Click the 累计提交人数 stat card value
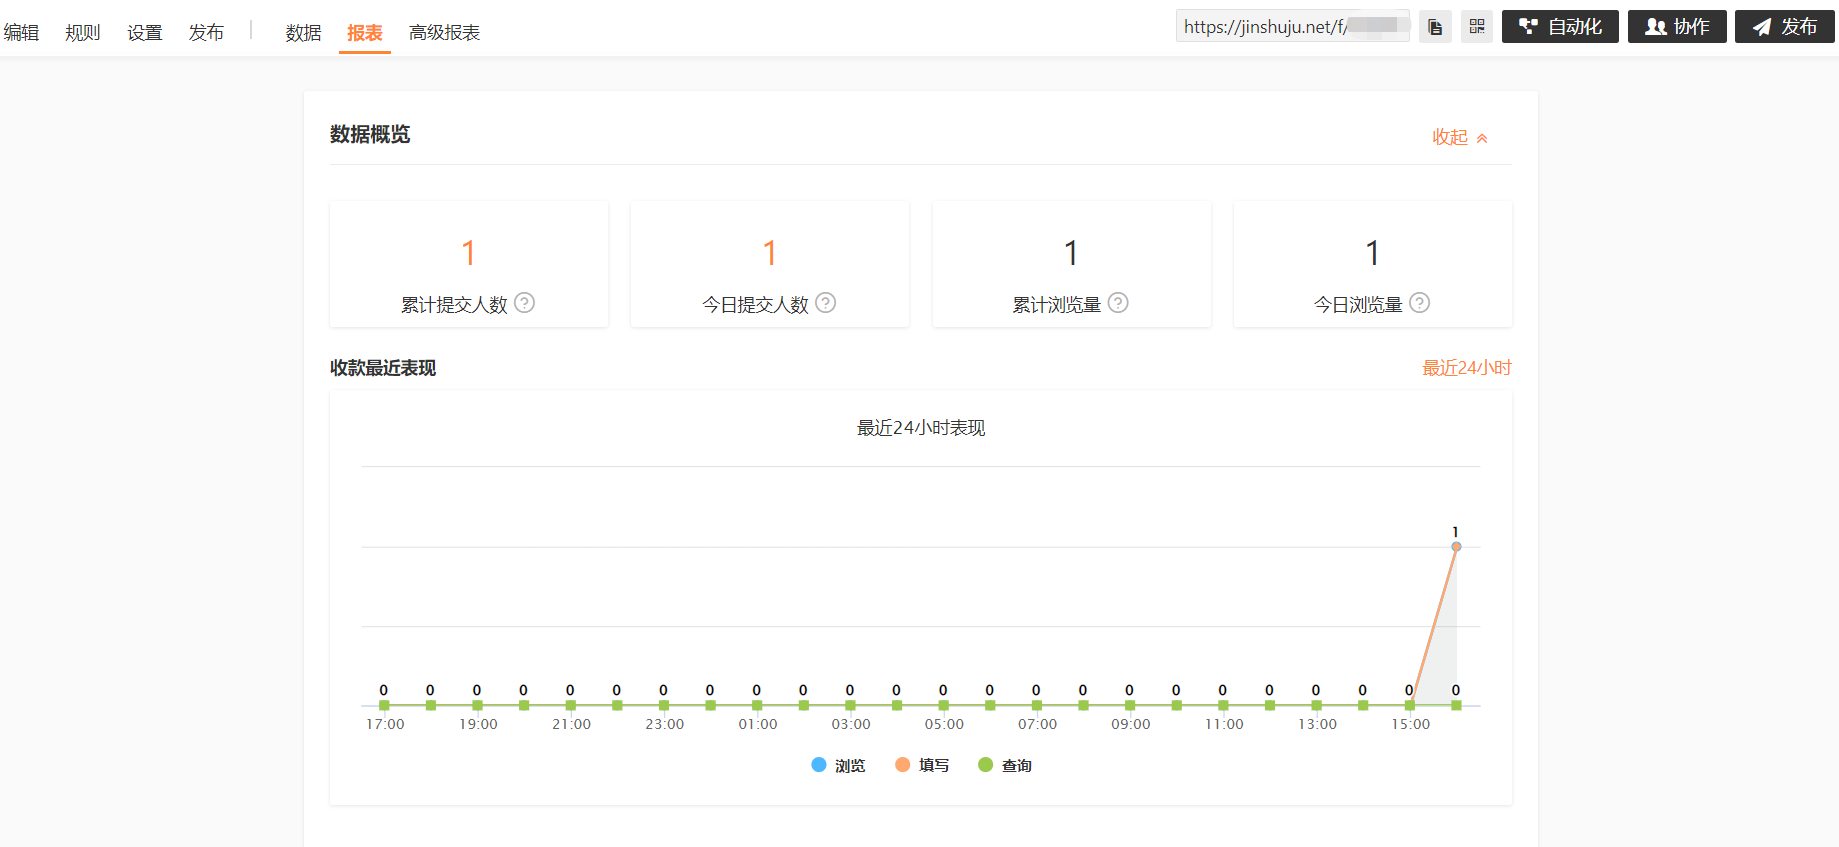This screenshot has width=1839, height=847. (x=468, y=253)
